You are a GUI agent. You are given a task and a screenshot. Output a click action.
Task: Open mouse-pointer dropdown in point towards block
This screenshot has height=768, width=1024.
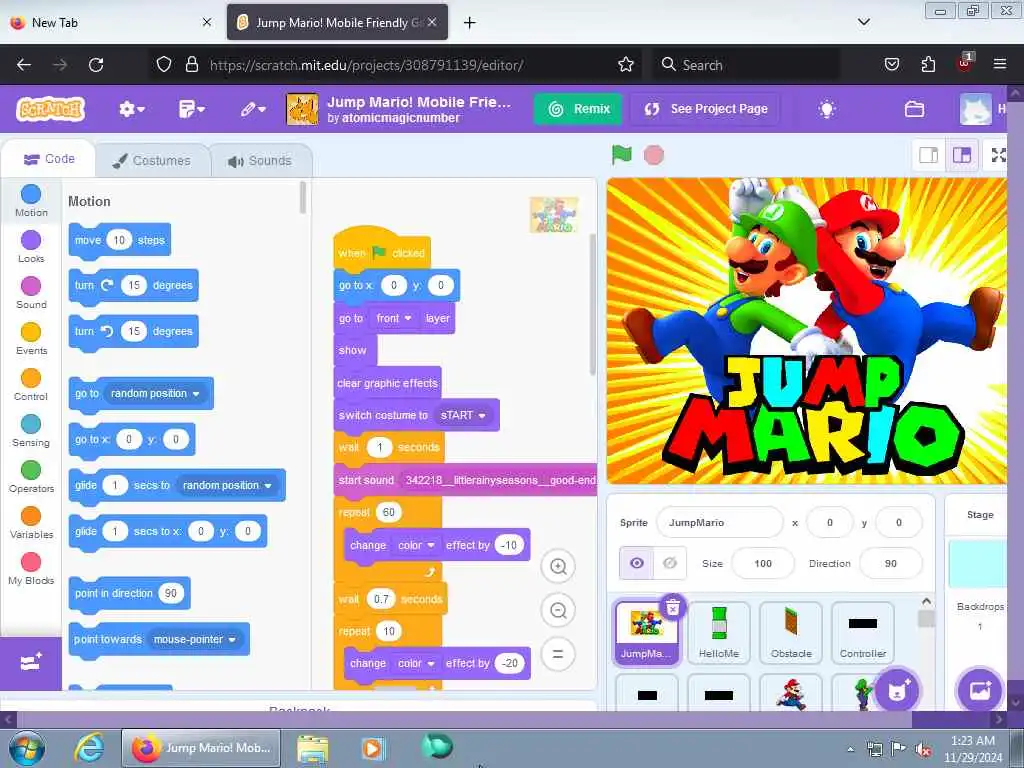[x=195, y=639]
